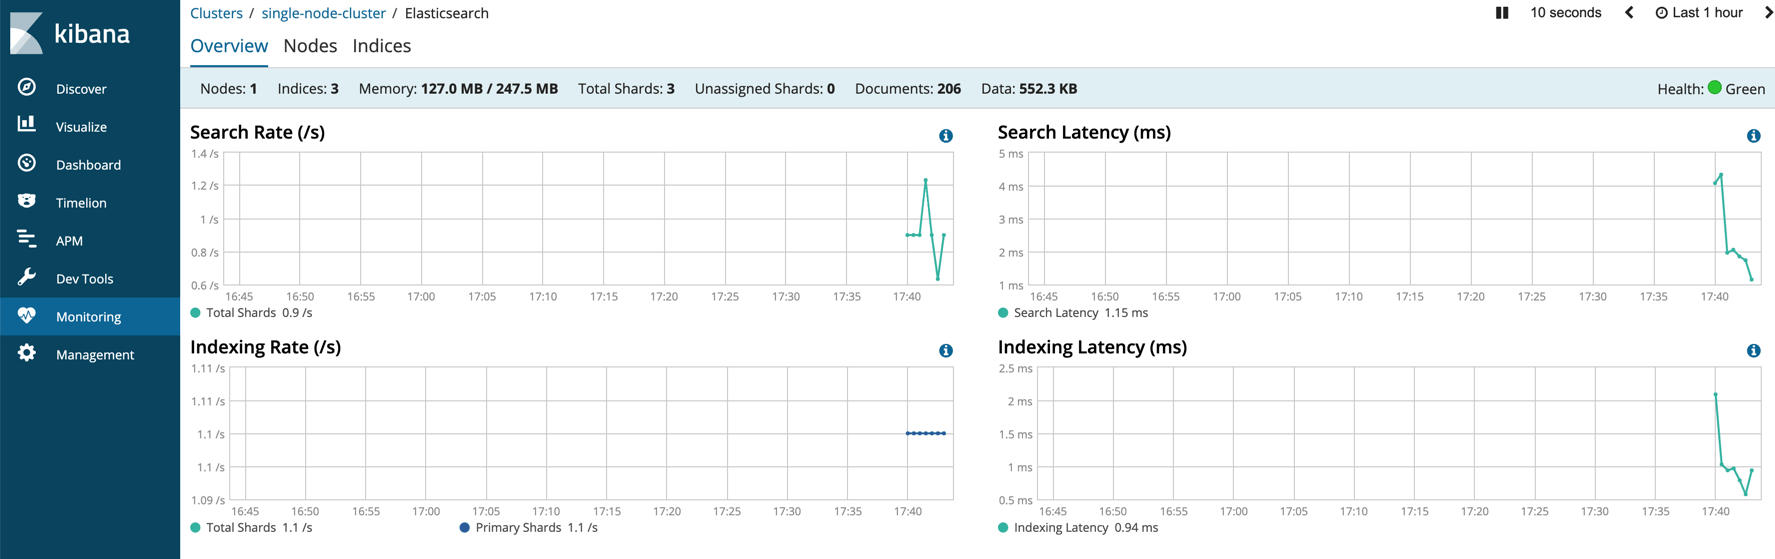Toggle Total Shards series in Indexing Rate legend
The width and height of the screenshot is (1775, 559).
coord(251,528)
